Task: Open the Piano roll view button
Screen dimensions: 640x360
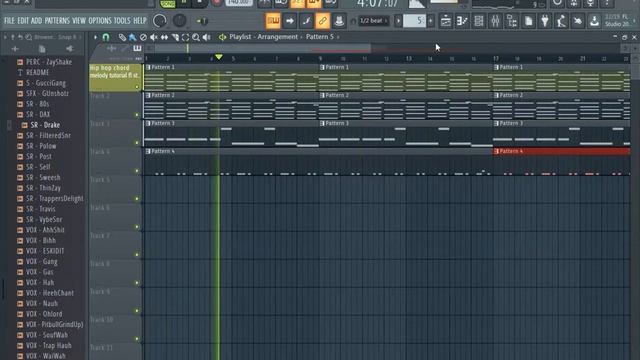Action: tap(462, 21)
